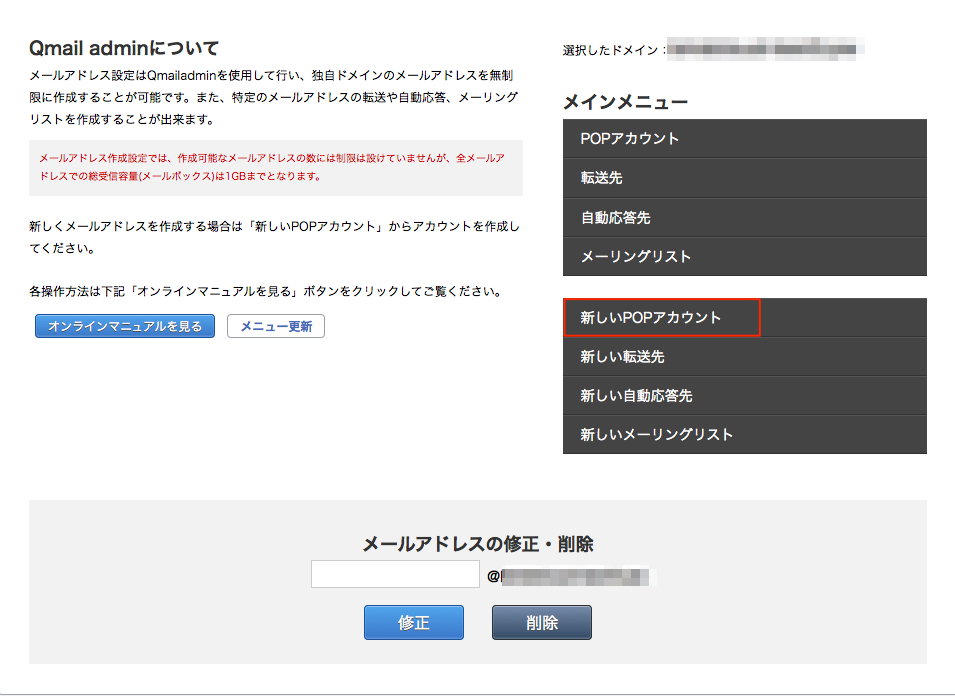
Task: Select 自動応答先 in main menu
Action: pos(744,217)
